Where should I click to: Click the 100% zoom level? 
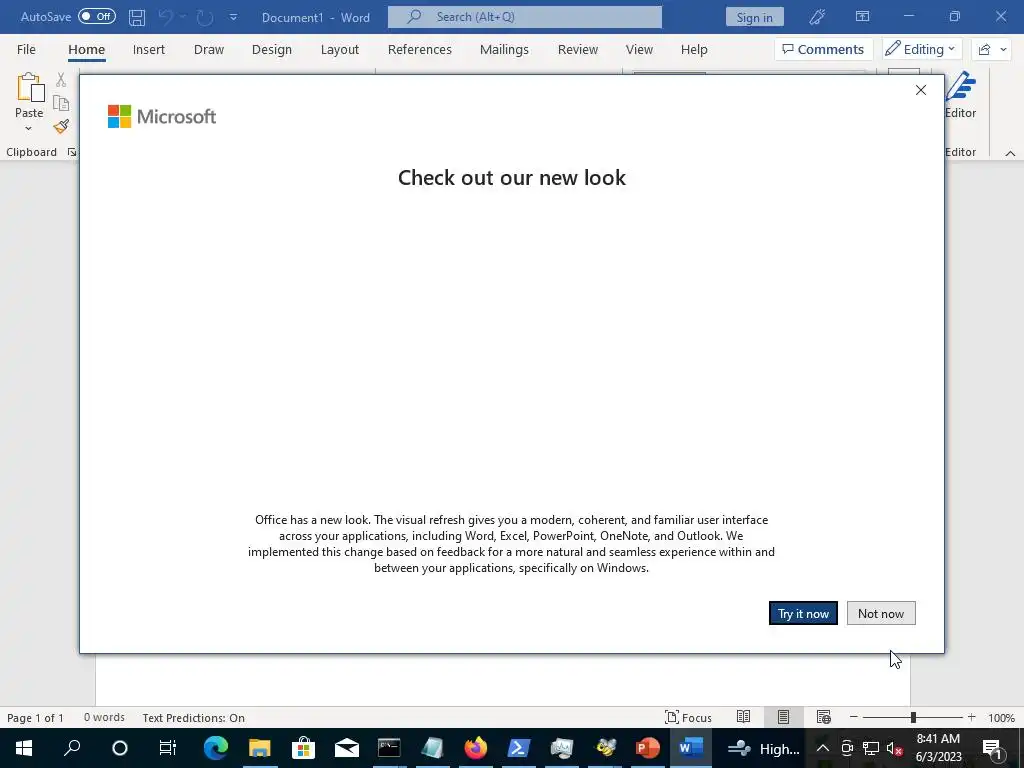[1001, 718]
